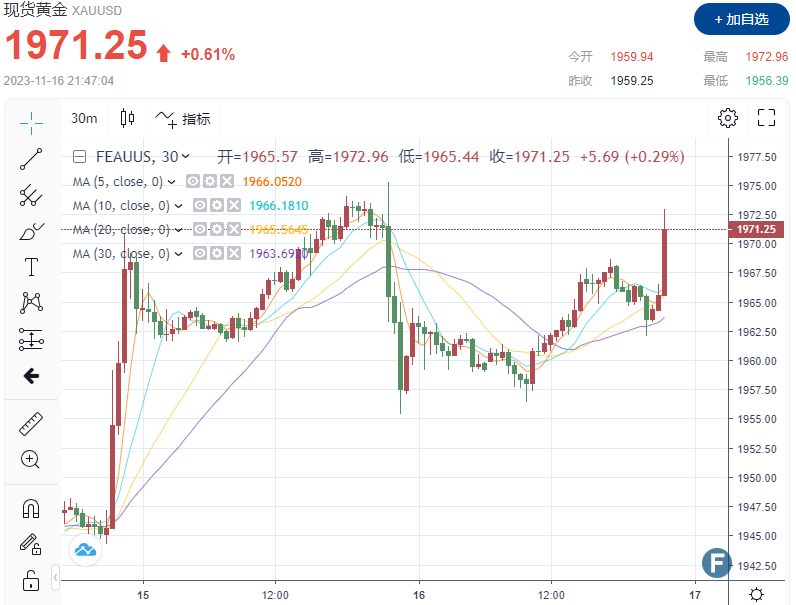
Task: Toggle visibility of MA (10, close, 0)
Action: click(x=200, y=206)
